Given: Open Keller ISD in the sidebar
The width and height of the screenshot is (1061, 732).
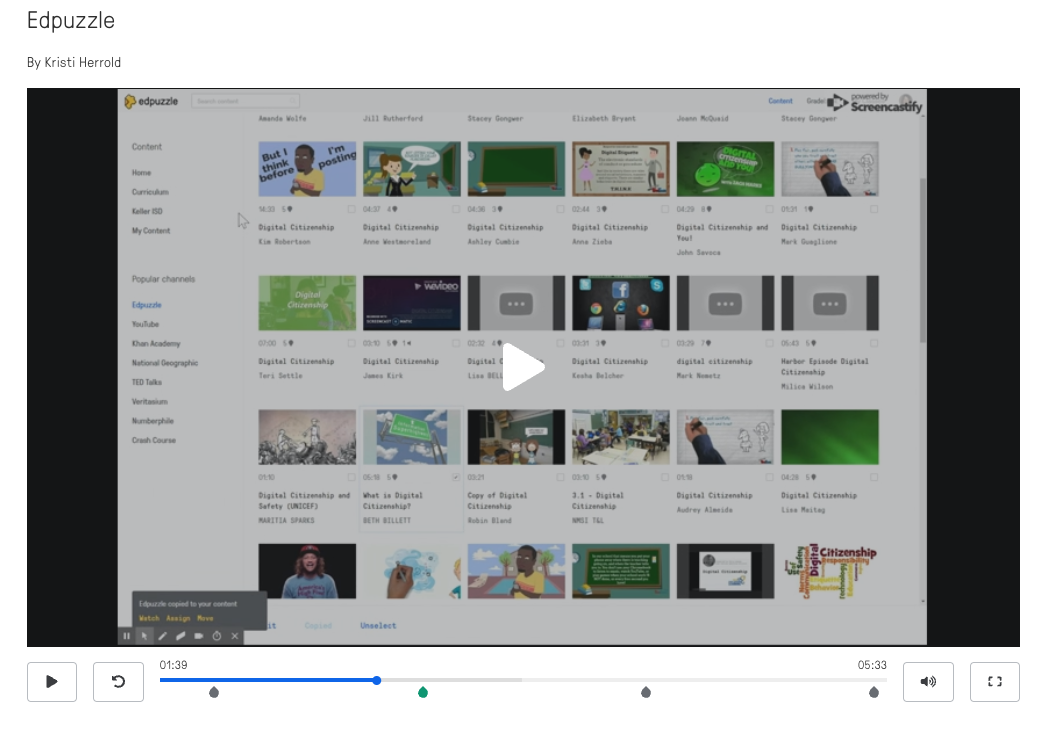Looking at the screenshot, I should (x=147, y=211).
